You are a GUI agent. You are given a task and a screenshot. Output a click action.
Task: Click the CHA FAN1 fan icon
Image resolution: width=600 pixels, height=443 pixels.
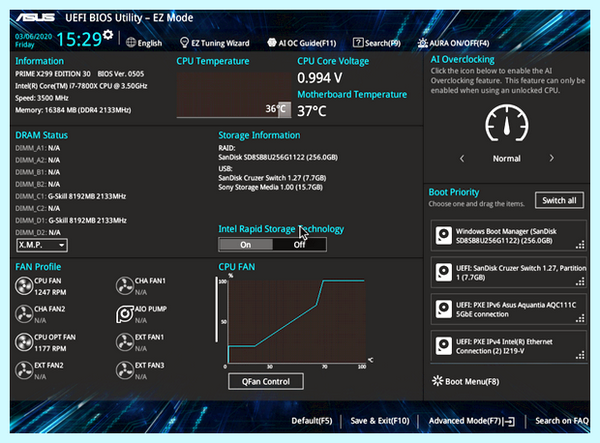(x=125, y=286)
